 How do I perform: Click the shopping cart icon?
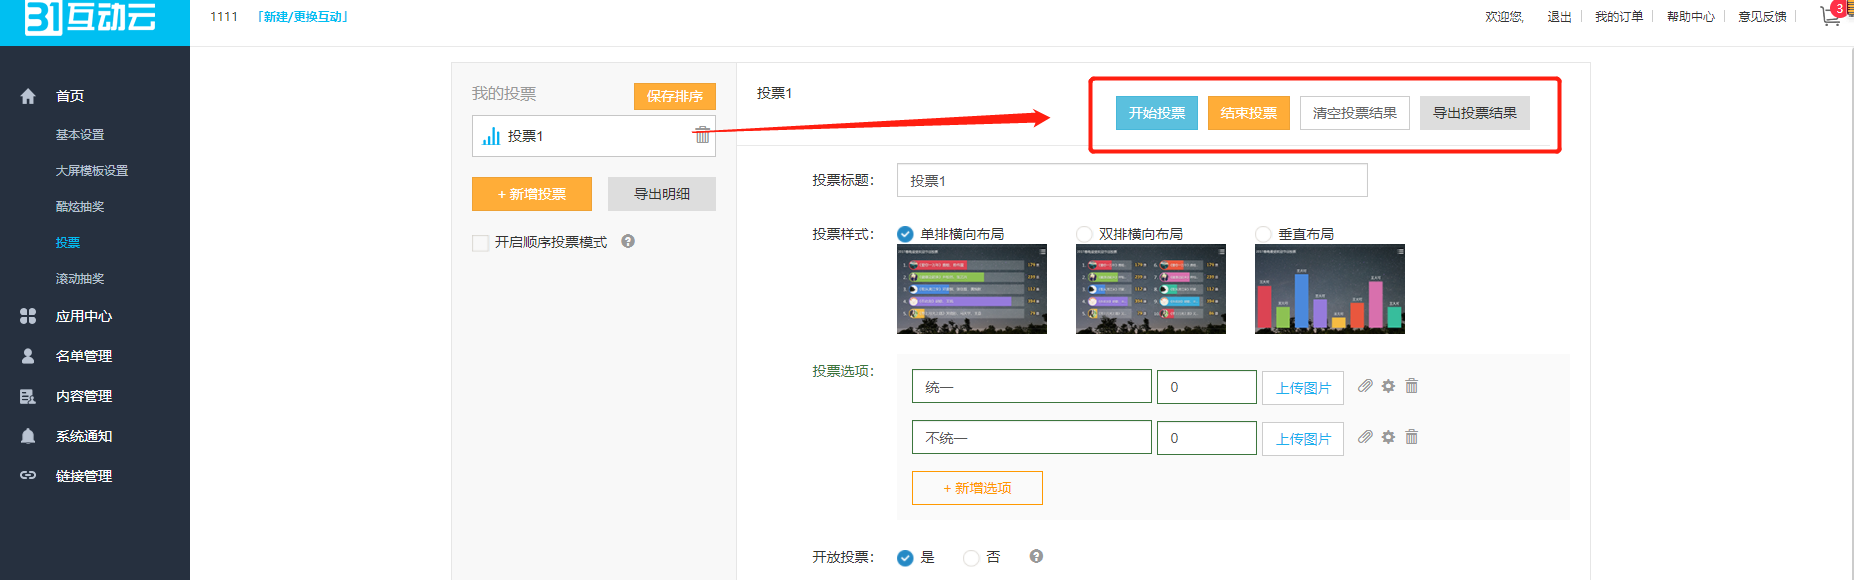[1830, 16]
